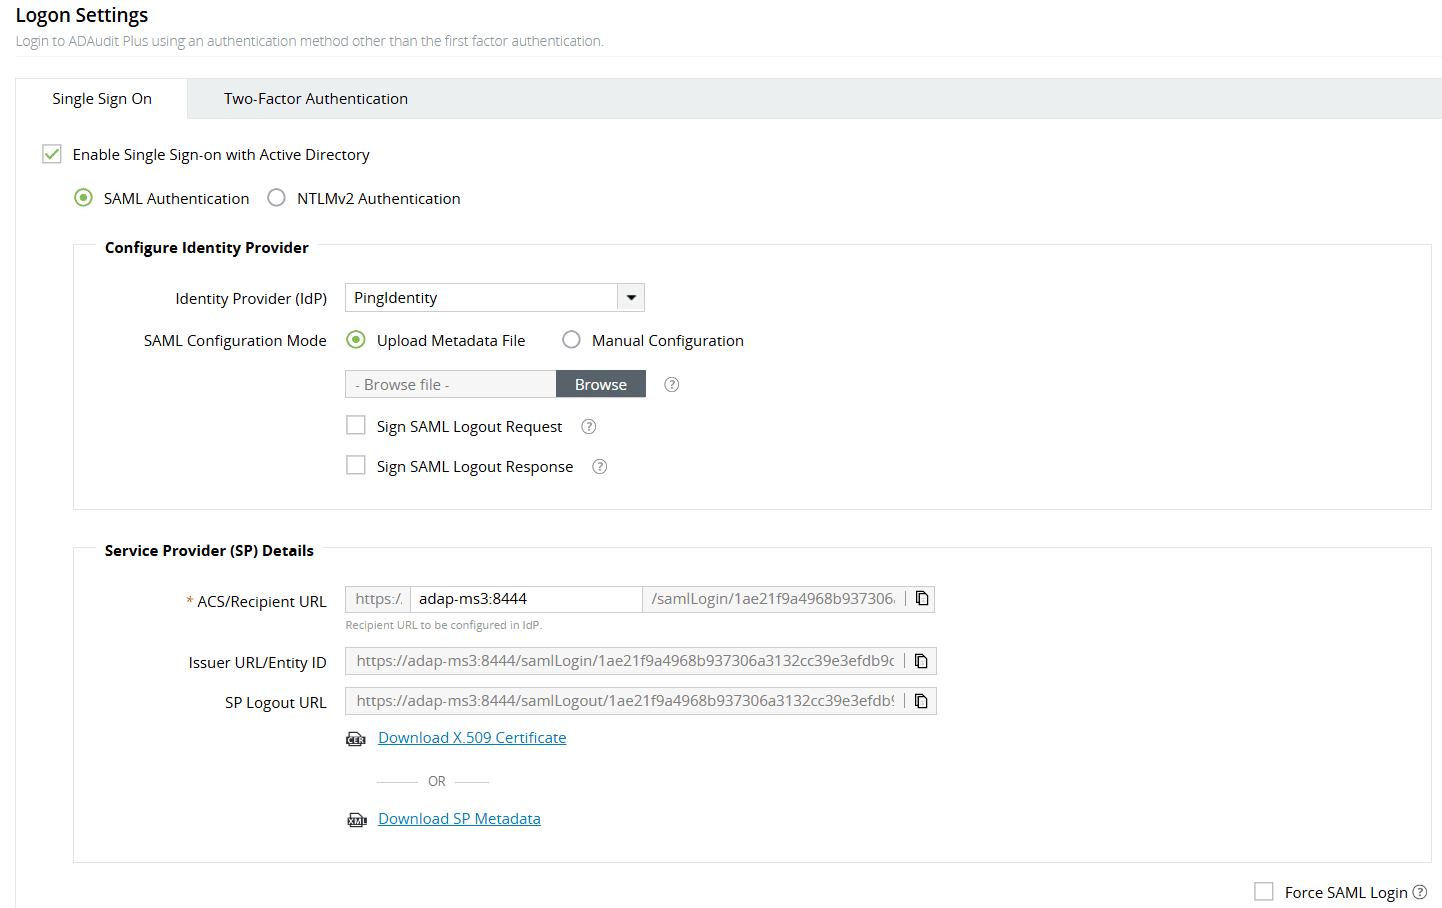Disable Single Sign-on with Active Directory

coord(51,154)
